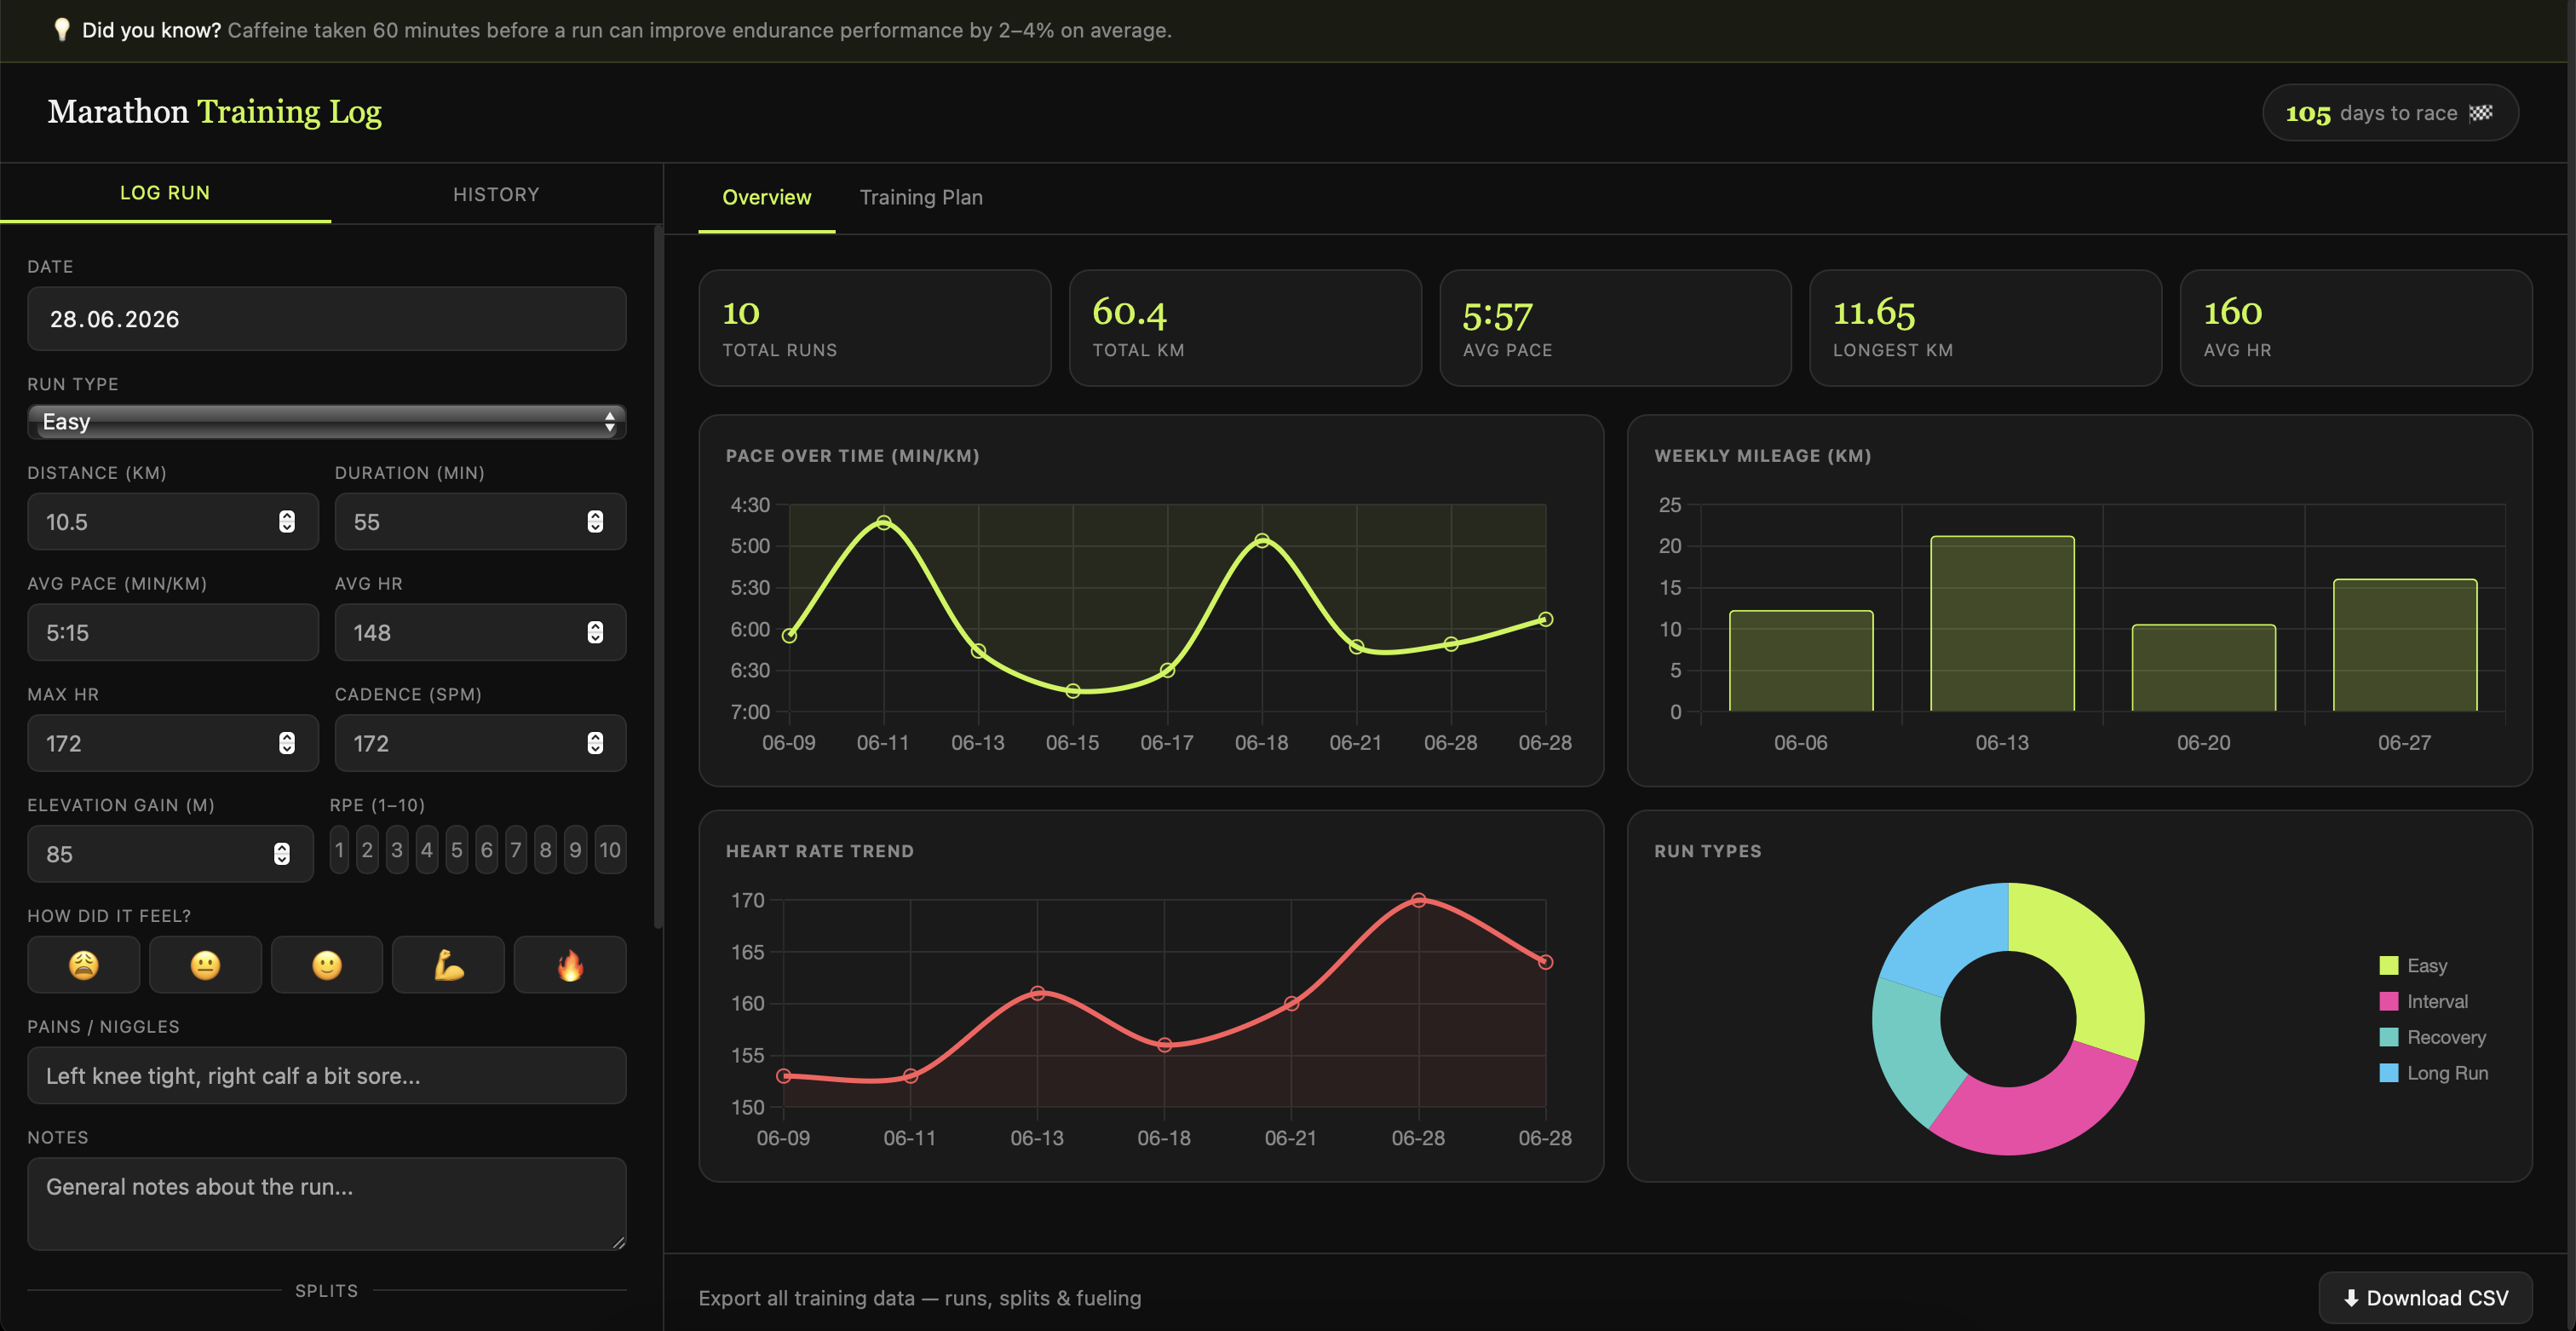Focus the Duration (min) field
The width and height of the screenshot is (2576, 1331).
click(x=481, y=522)
